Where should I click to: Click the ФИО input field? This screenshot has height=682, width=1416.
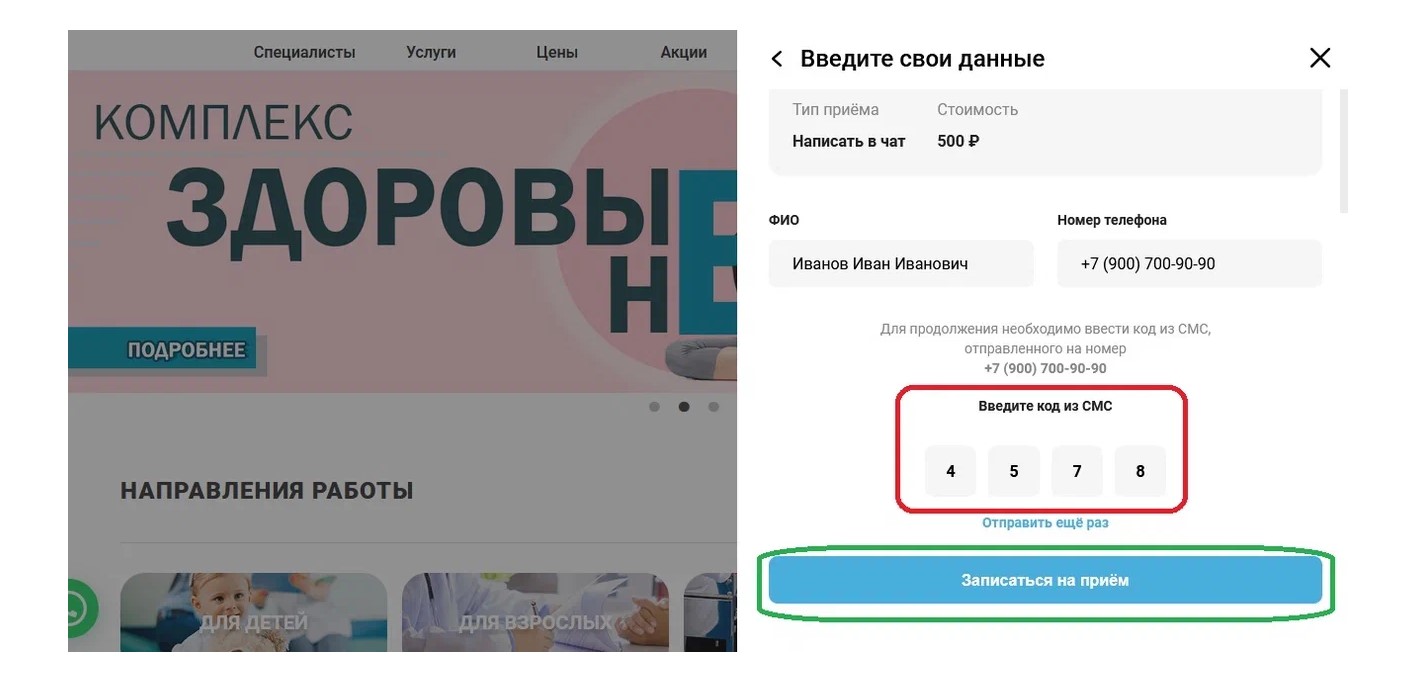901,264
